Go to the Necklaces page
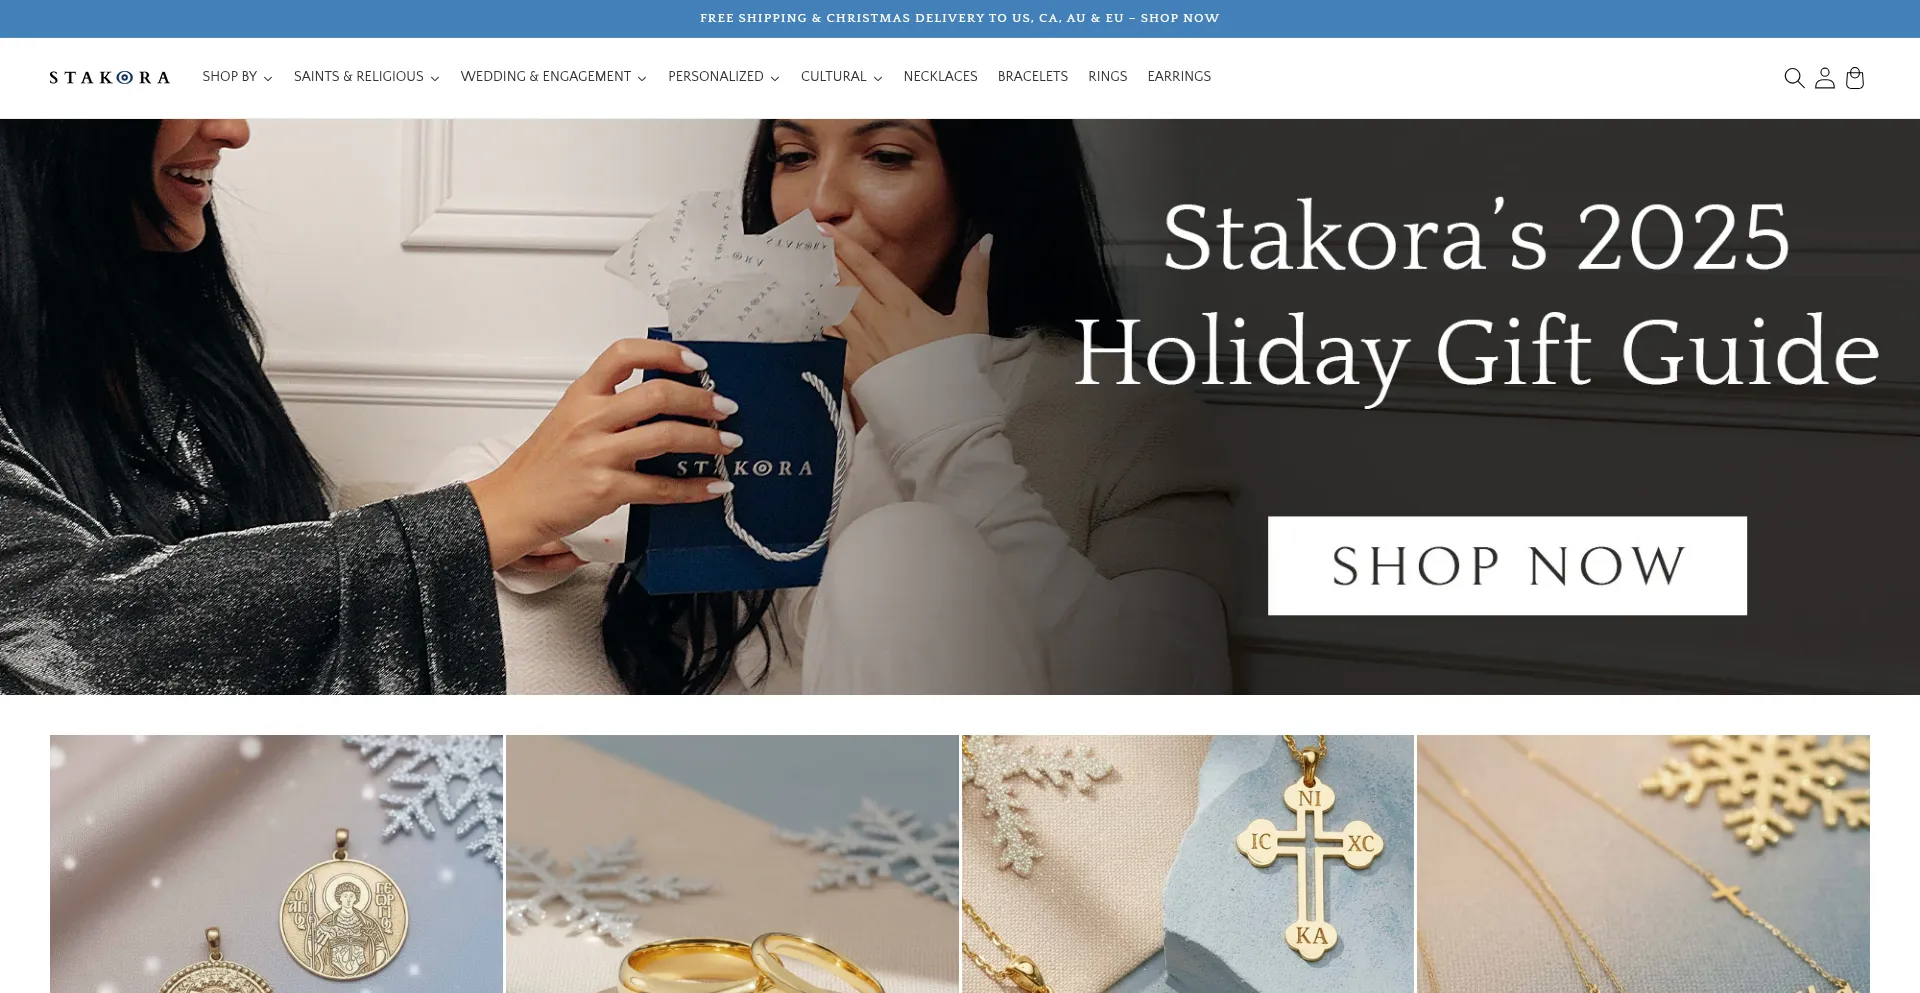Image resolution: width=1920 pixels, height=993 pixels. tap(940, 77)
